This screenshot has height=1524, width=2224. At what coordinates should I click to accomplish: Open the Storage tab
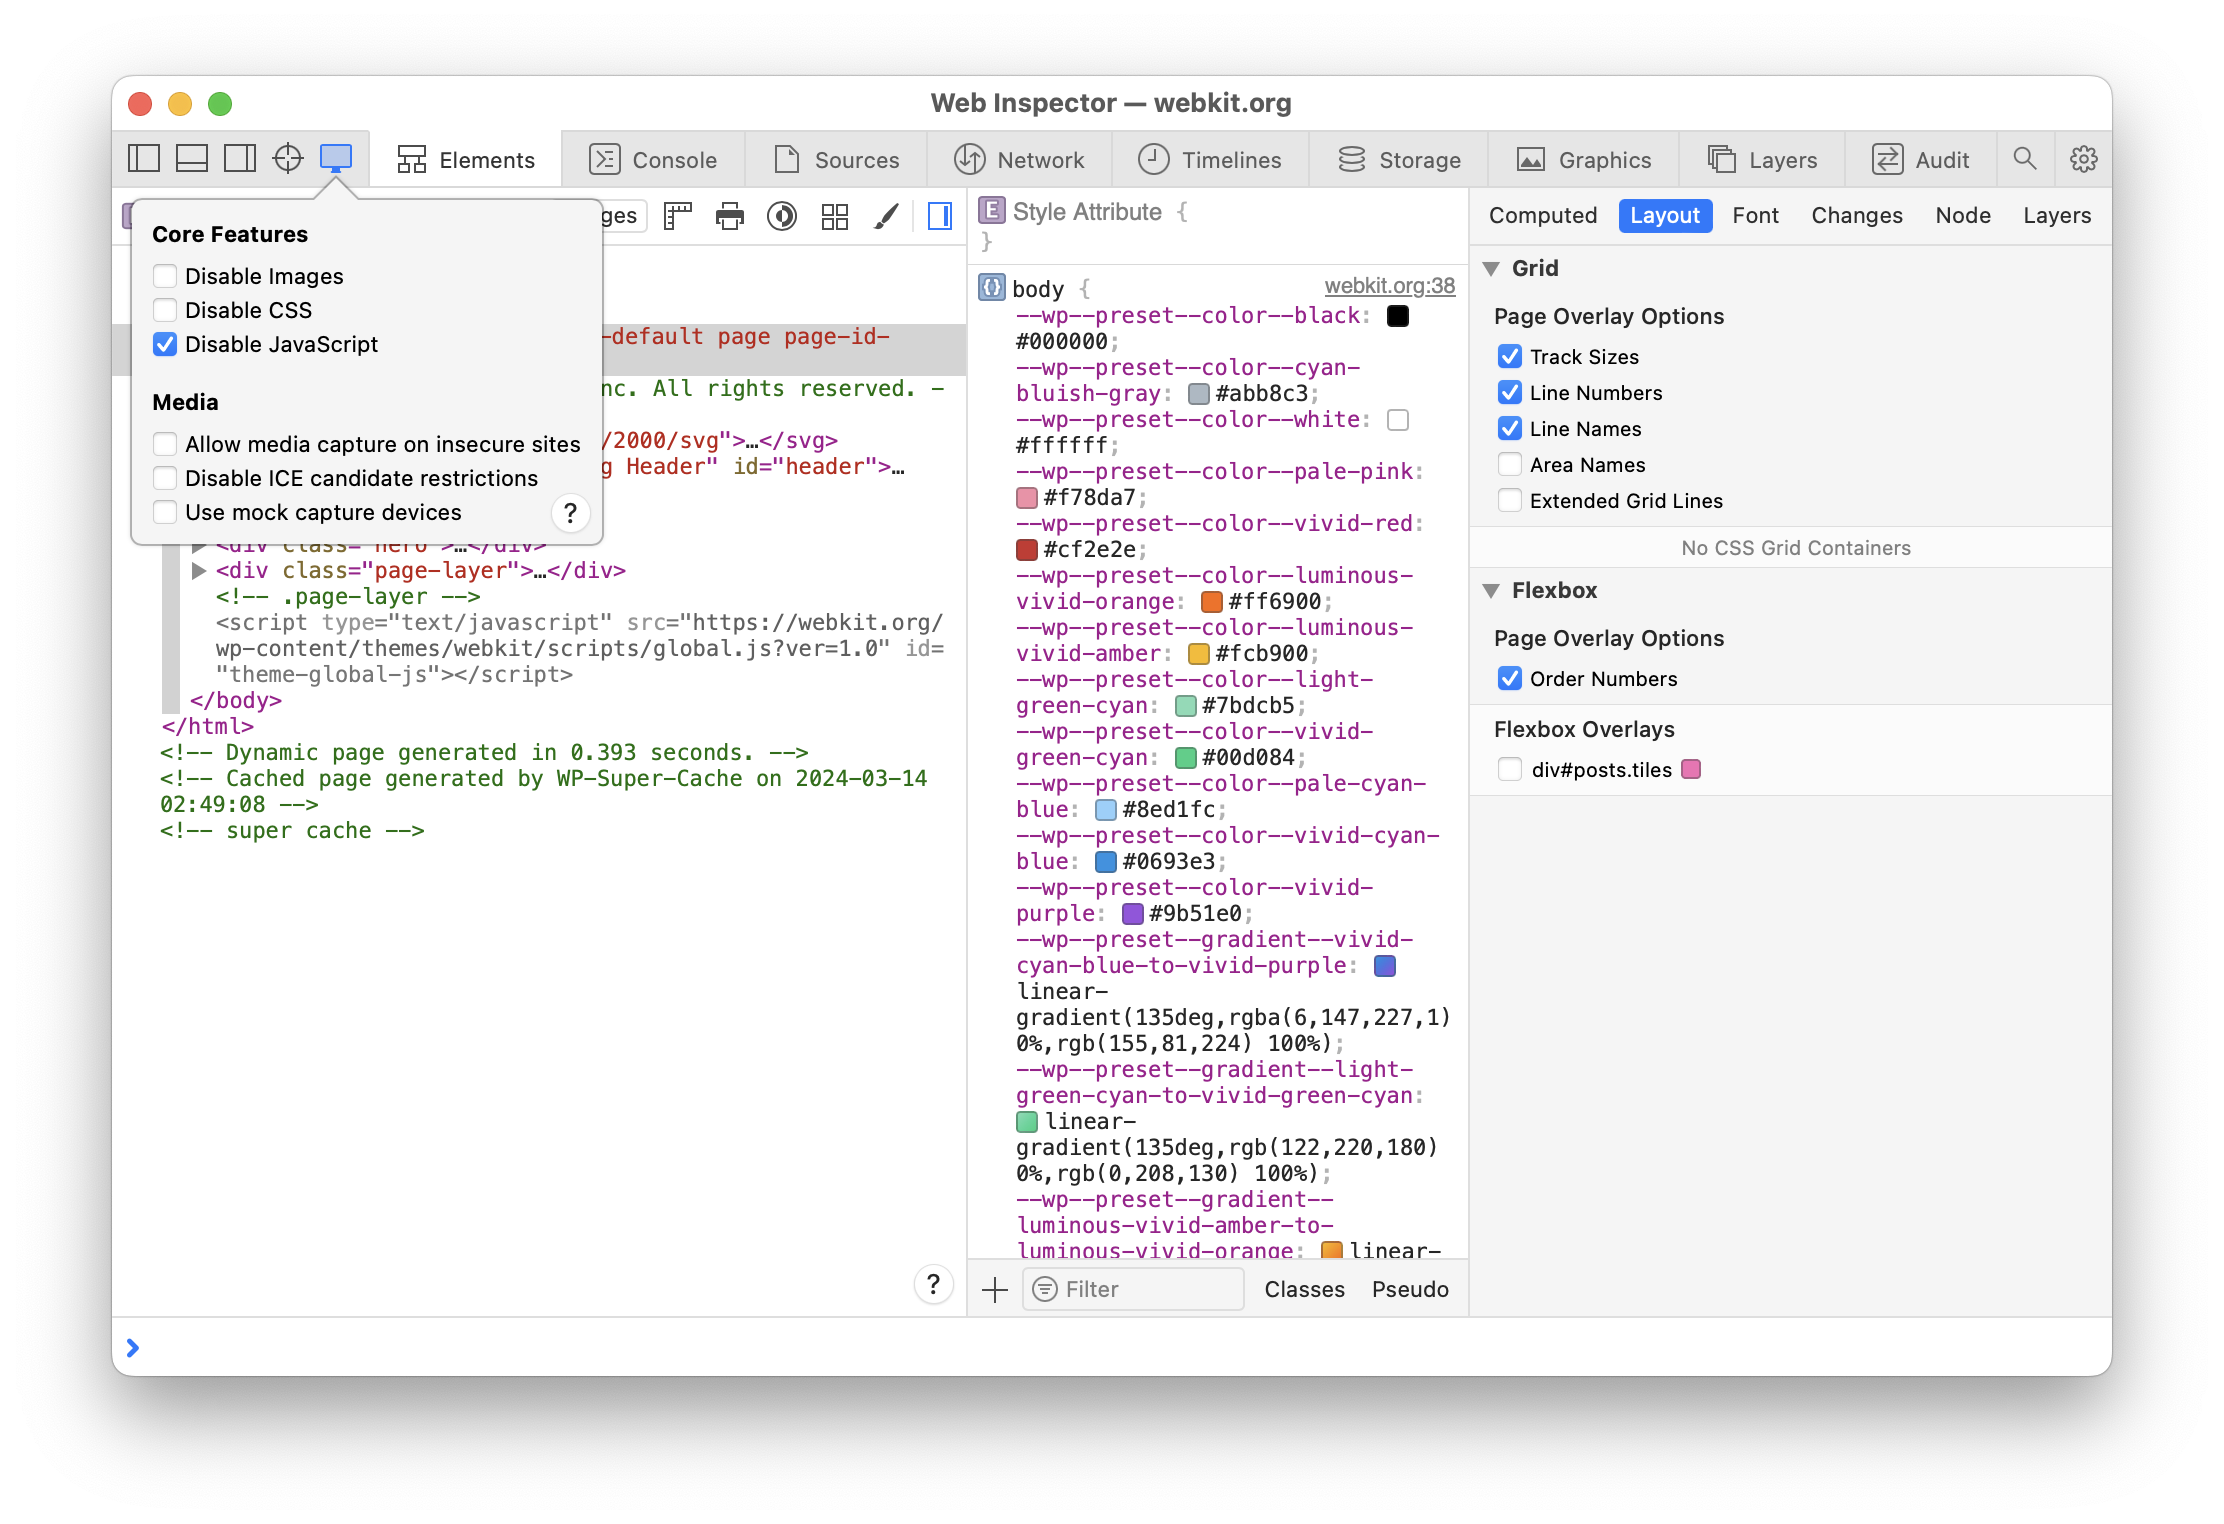(1399, 160)
